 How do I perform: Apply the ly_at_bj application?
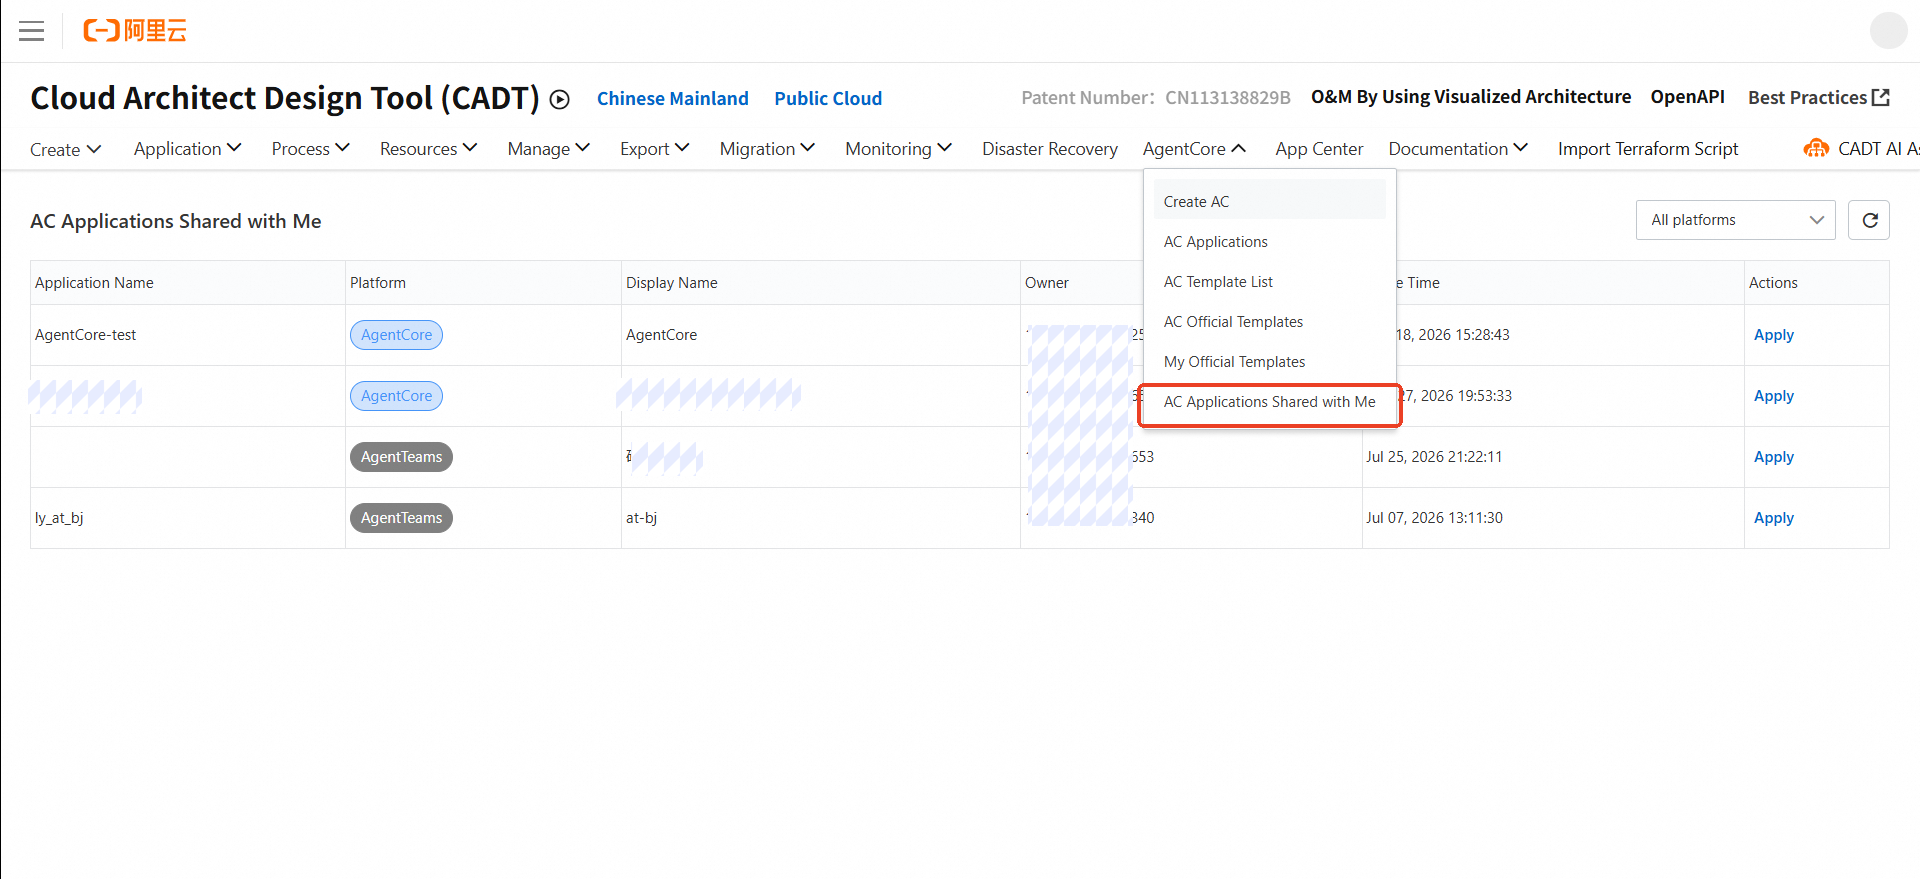[1774, 518]
